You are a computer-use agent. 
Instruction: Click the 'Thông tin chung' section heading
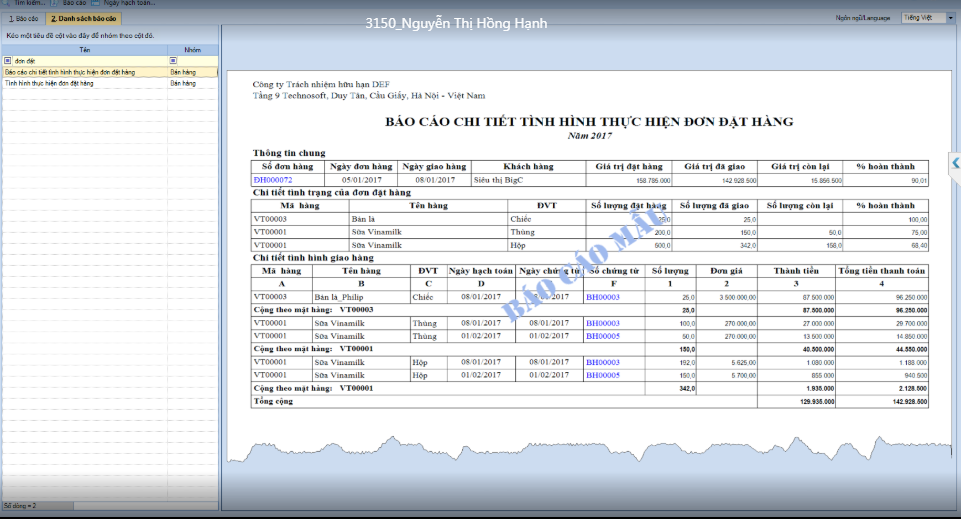click(289, 153)
